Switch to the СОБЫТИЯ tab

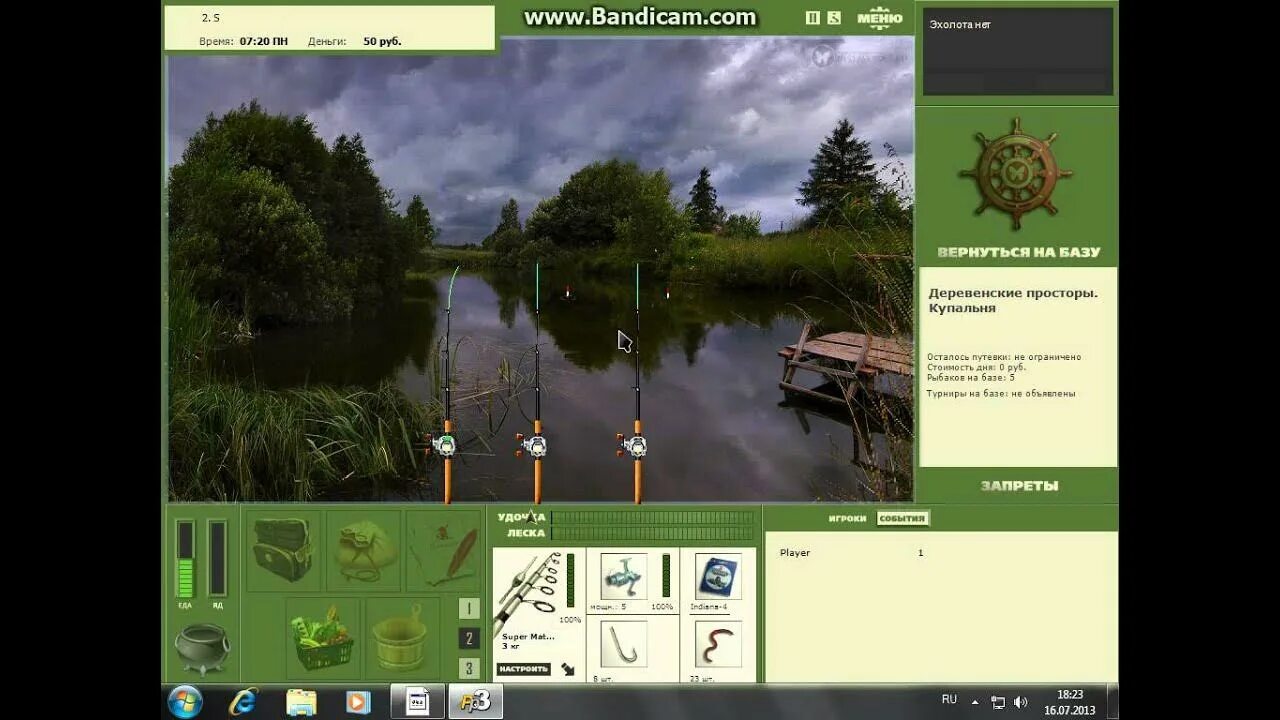click(x=903, y=519)
